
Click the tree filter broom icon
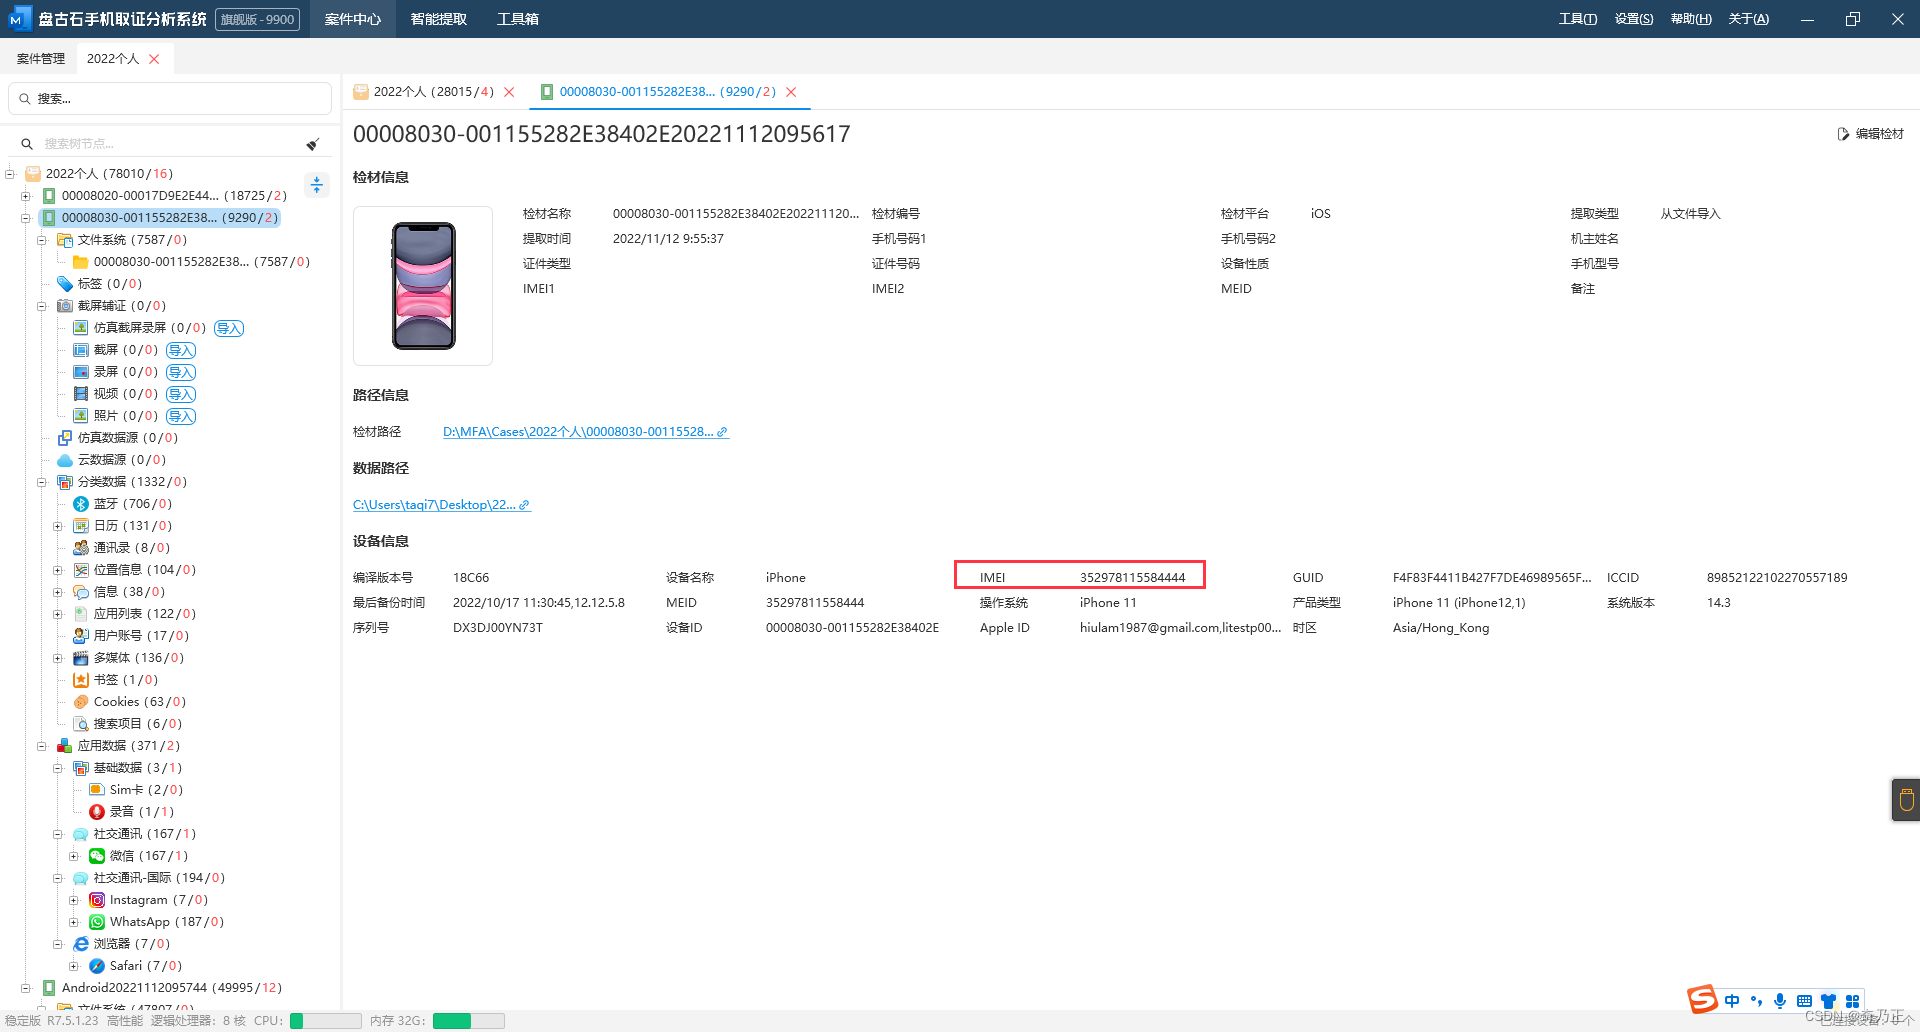tap(313, 144)
